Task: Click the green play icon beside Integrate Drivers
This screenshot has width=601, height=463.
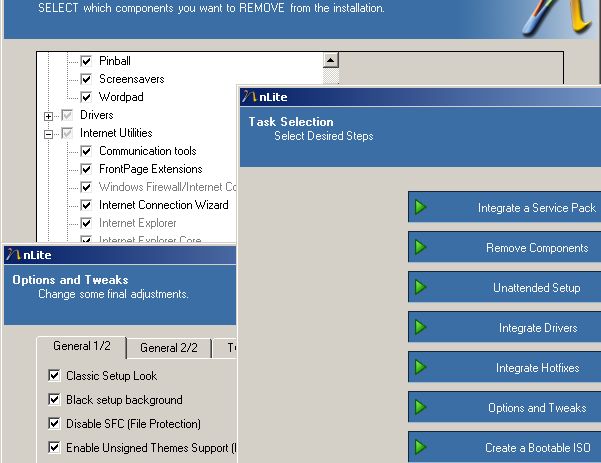Action: click(x=421, y=327)
